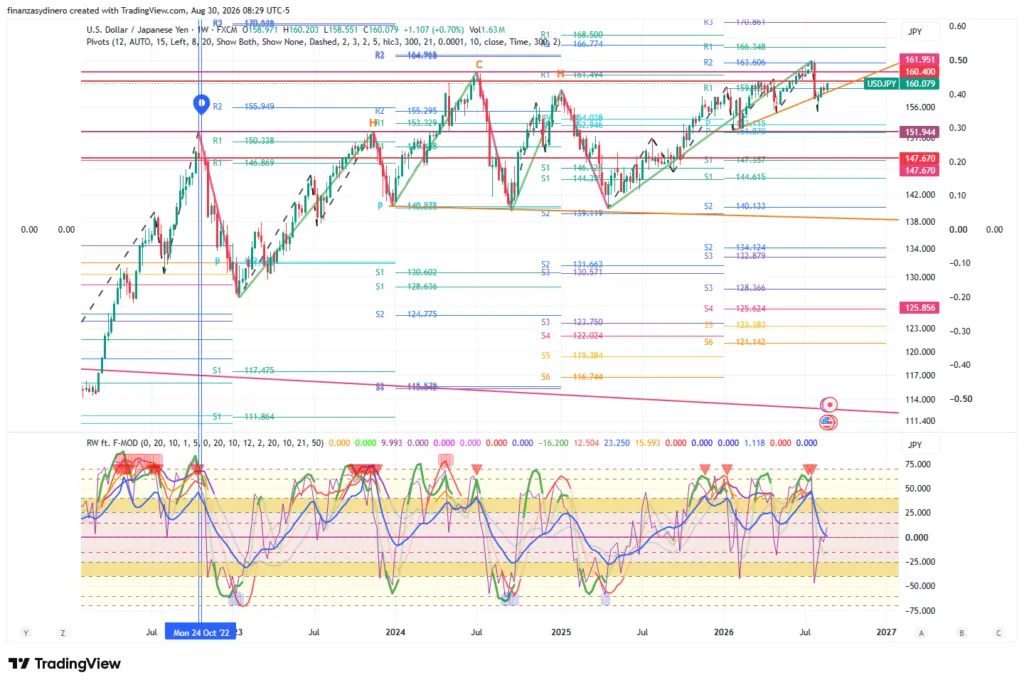Screen dimensions: 1024x685
Task: Click the red 160.400 price label
Action: (x=920, y=71)
